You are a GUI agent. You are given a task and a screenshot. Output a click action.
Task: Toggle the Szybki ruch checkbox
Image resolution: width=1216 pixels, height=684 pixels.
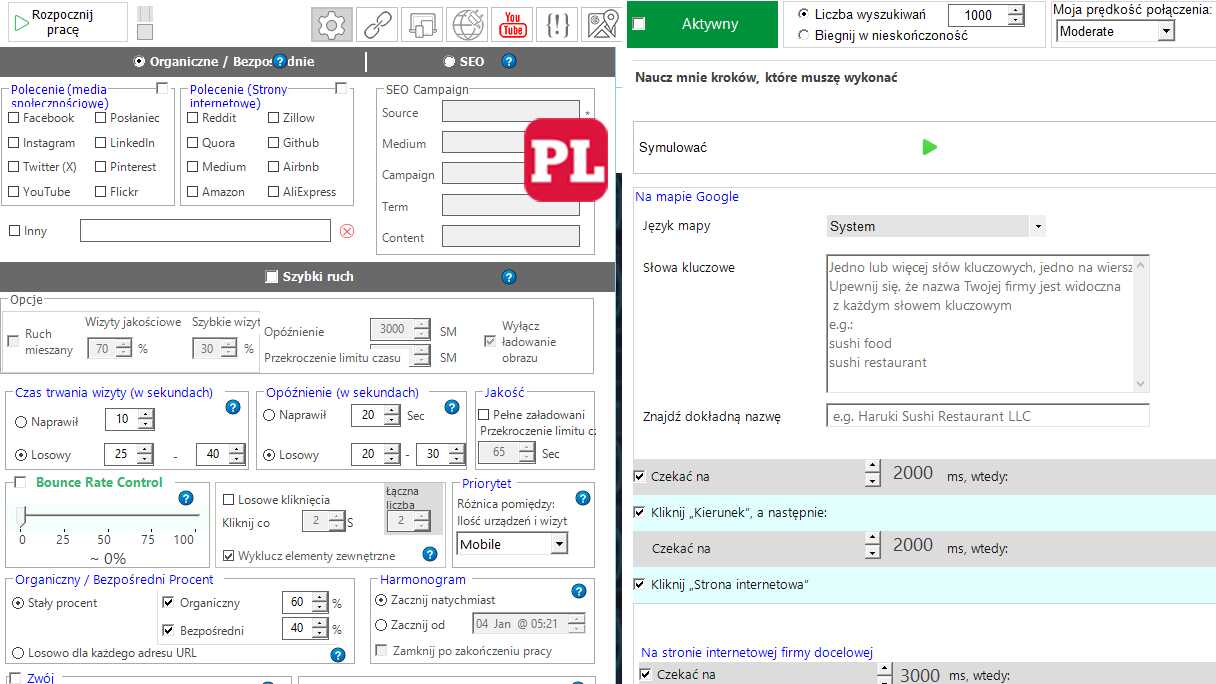click(271, 277)
